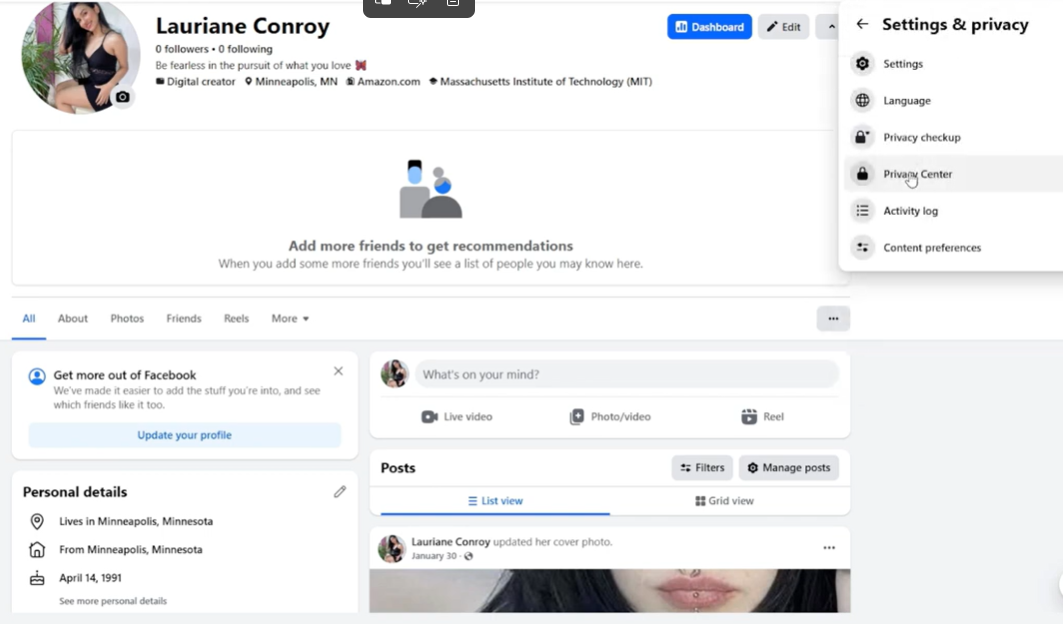Click See more personal details link

[x=113, y=601]
